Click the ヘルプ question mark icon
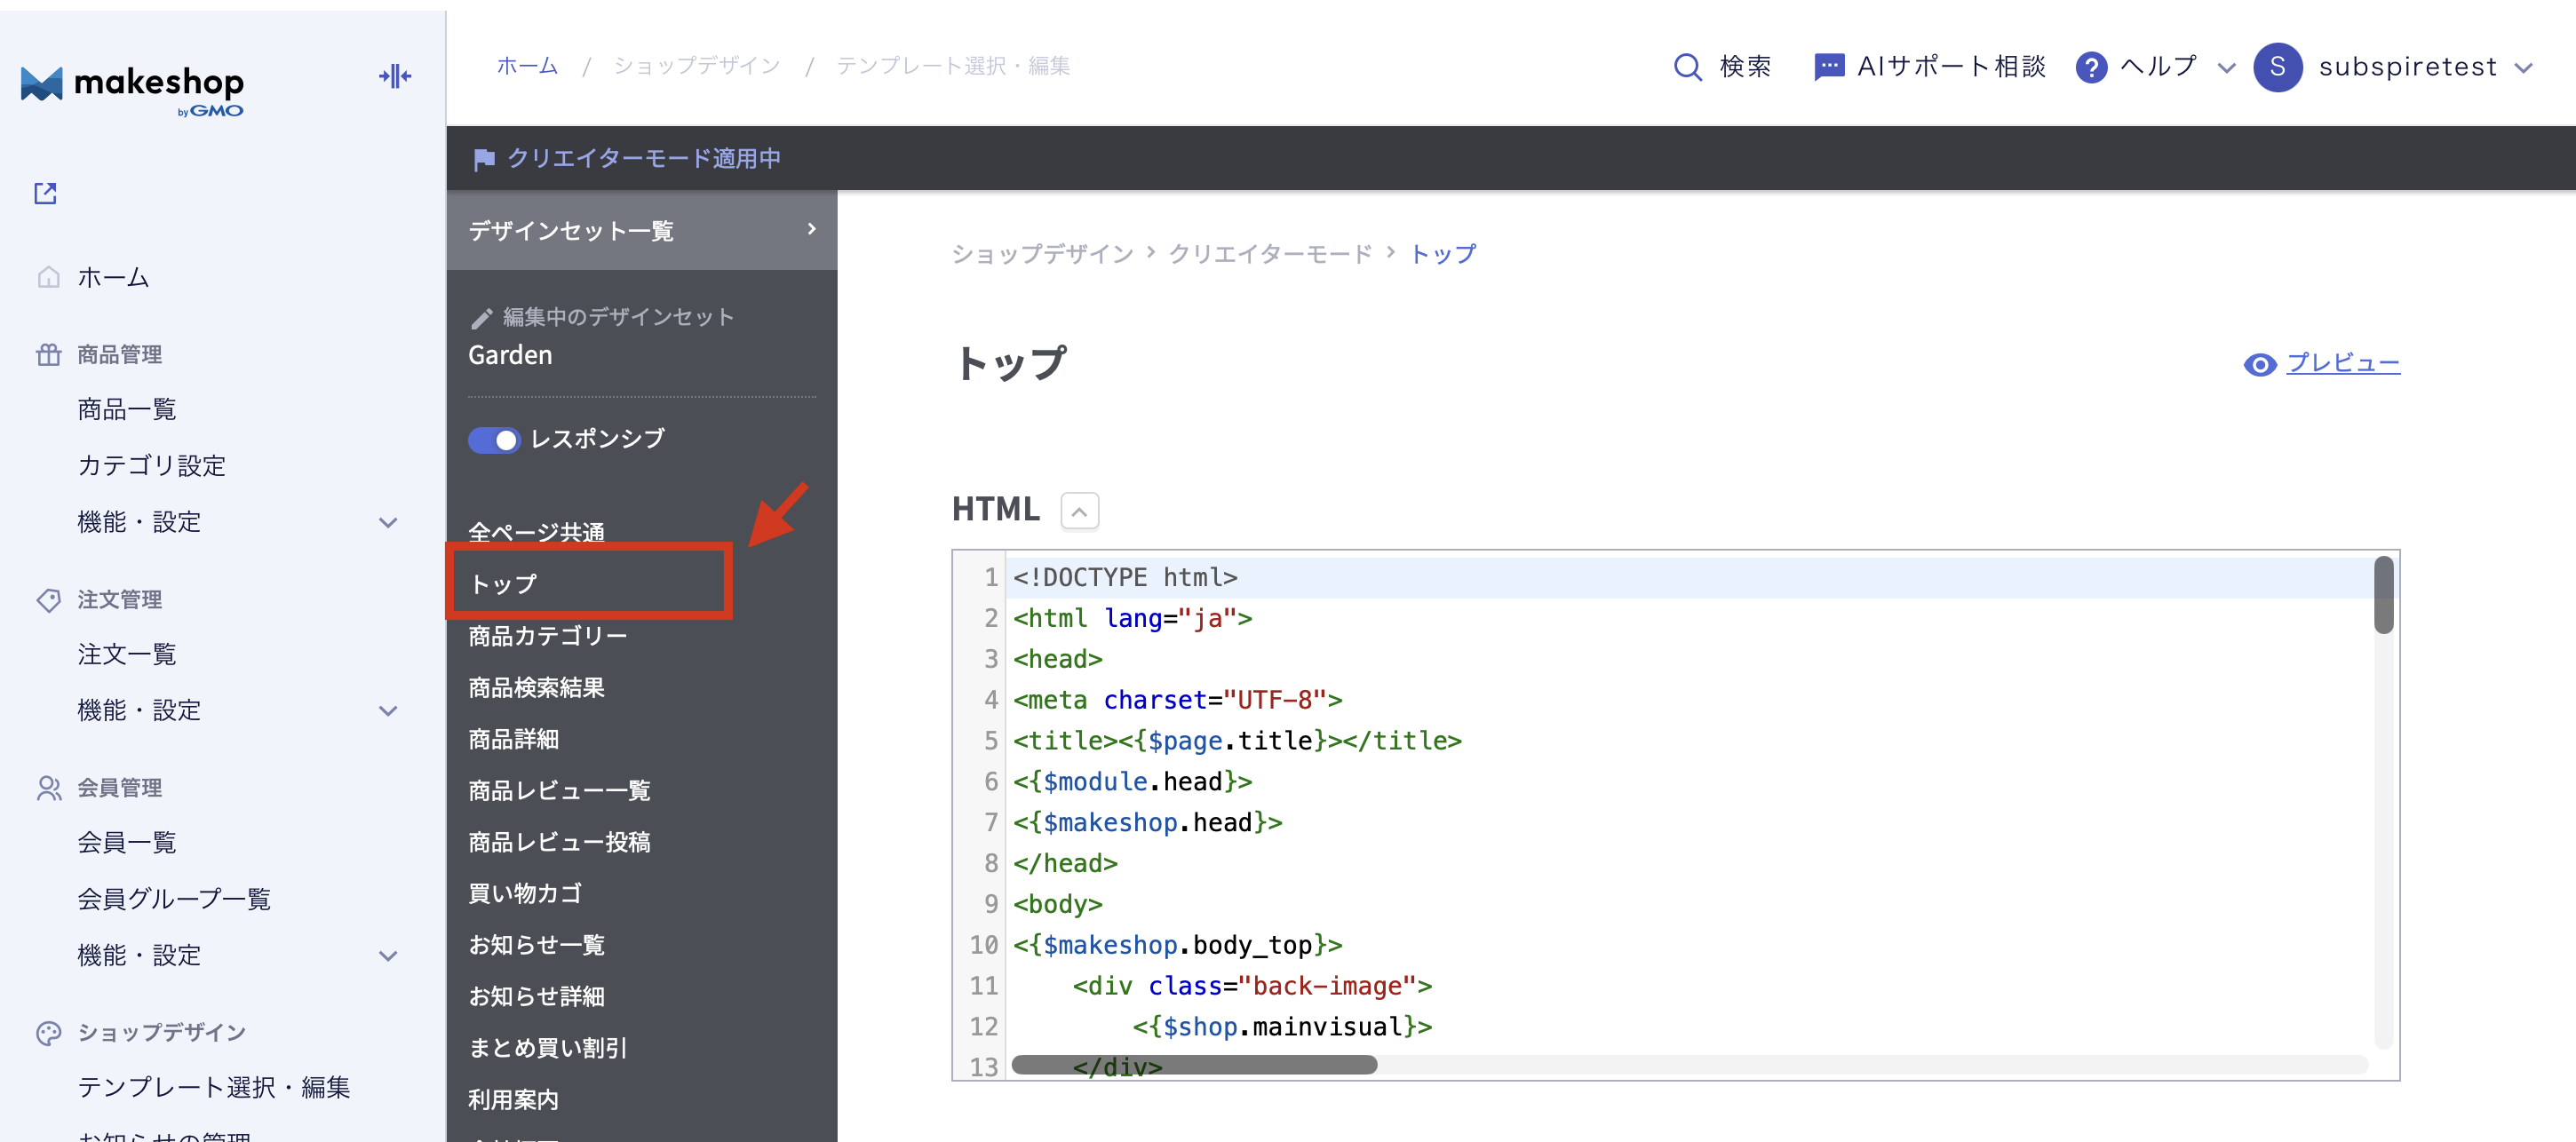This screenshot has width=2576, height=1142. click(x=2091, y=67)
